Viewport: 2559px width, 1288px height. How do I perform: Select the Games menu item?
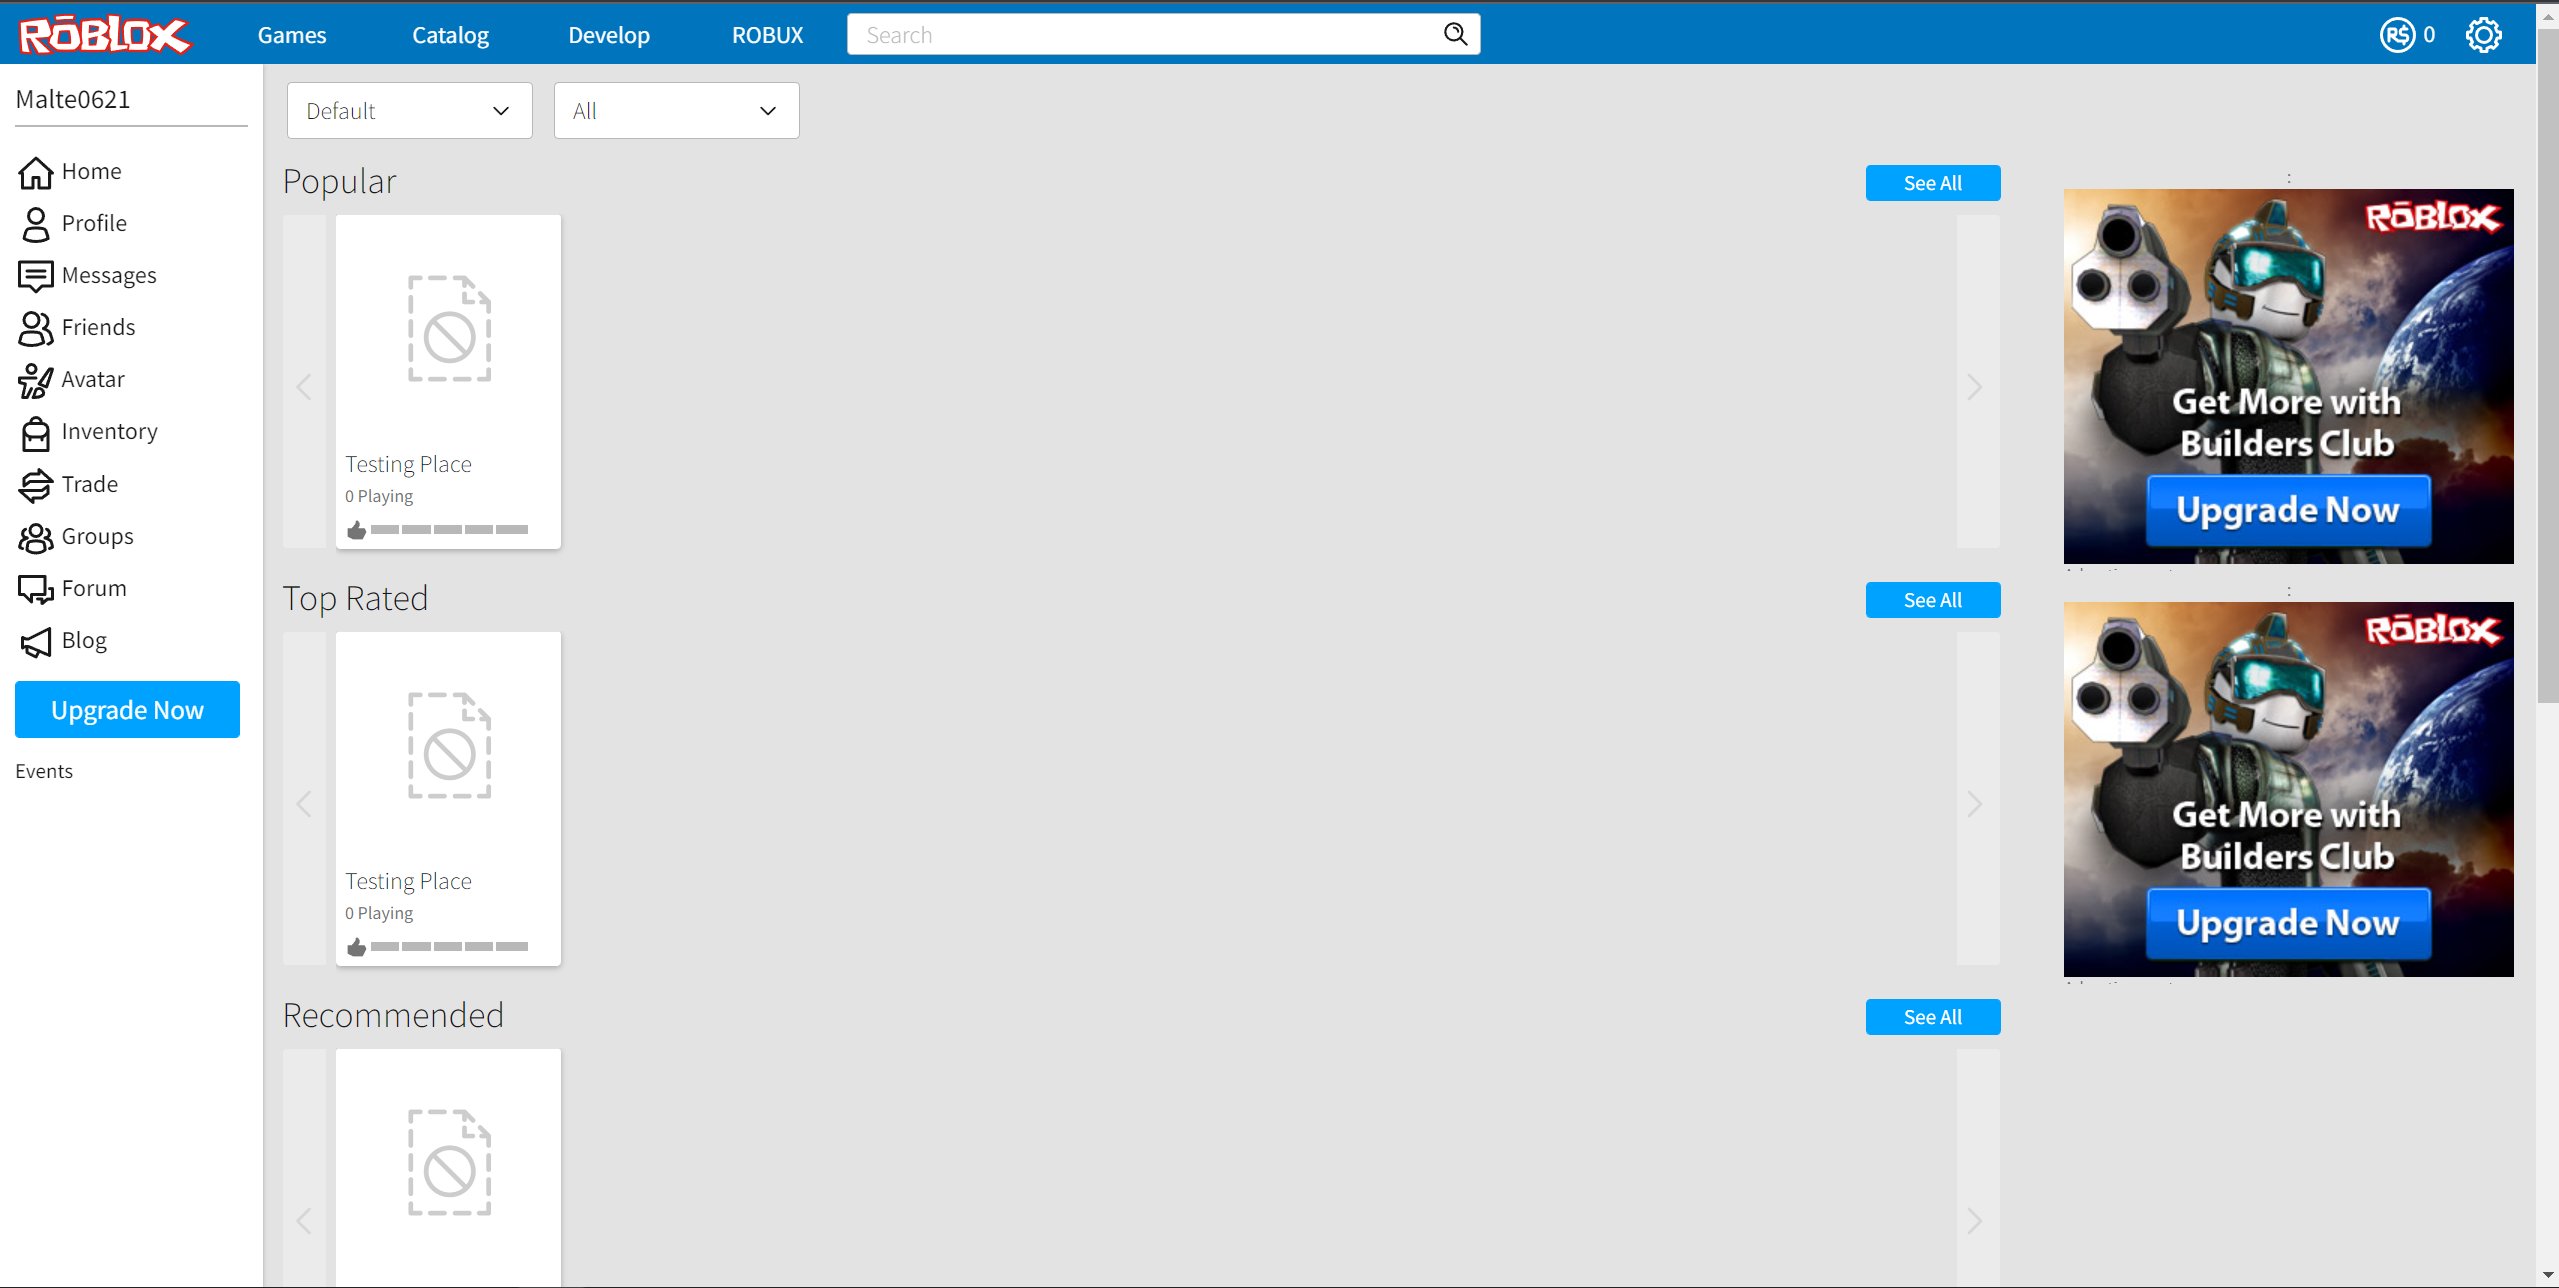[x=291, y=33]
